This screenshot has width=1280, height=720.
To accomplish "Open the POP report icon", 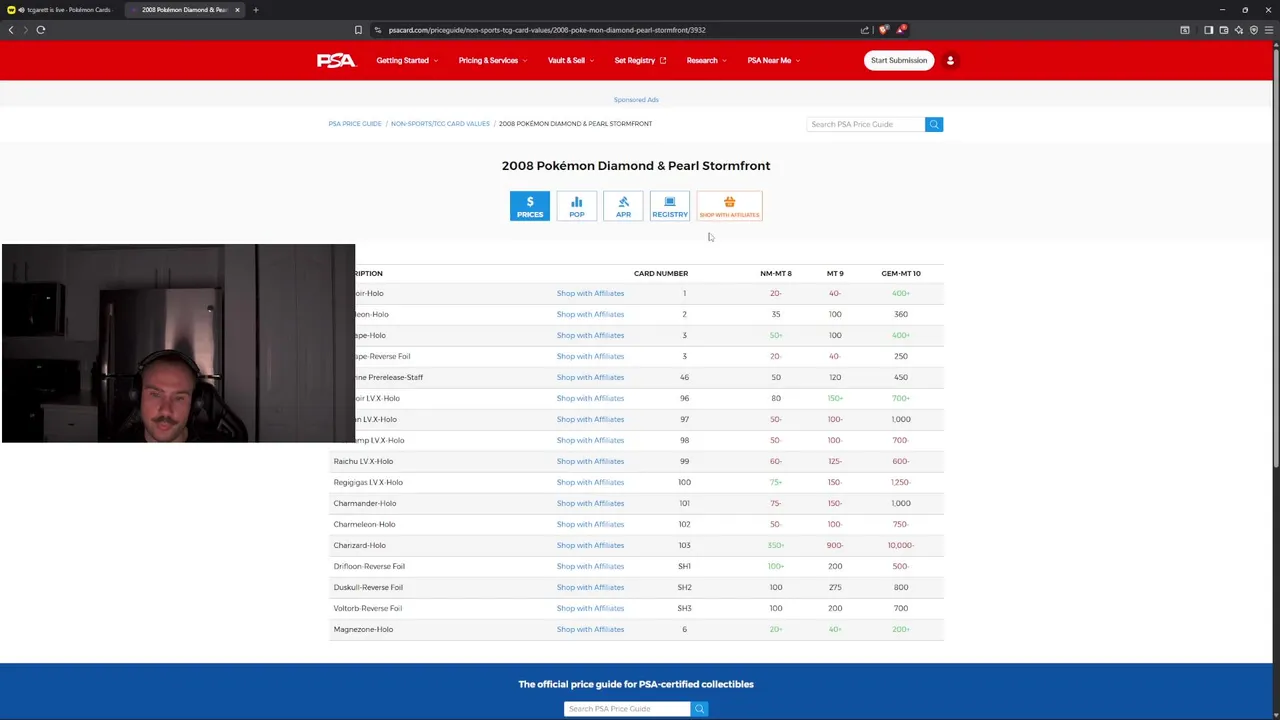I will (x=577, y=206).
